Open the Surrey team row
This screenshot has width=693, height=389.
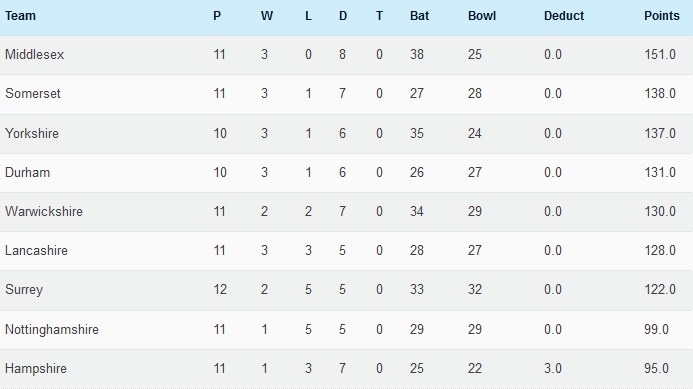click(x=346, y=290)
